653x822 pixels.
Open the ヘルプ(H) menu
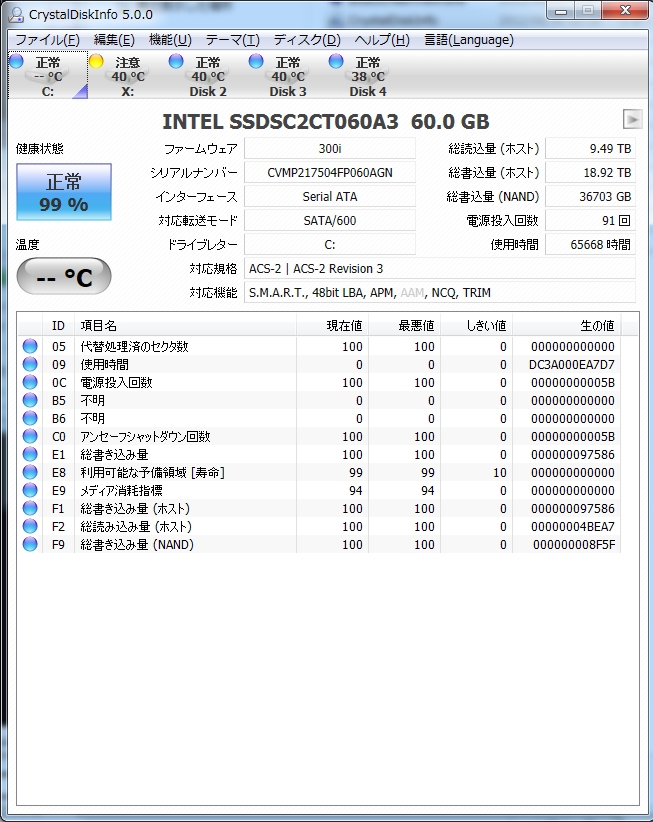(382, 40)
